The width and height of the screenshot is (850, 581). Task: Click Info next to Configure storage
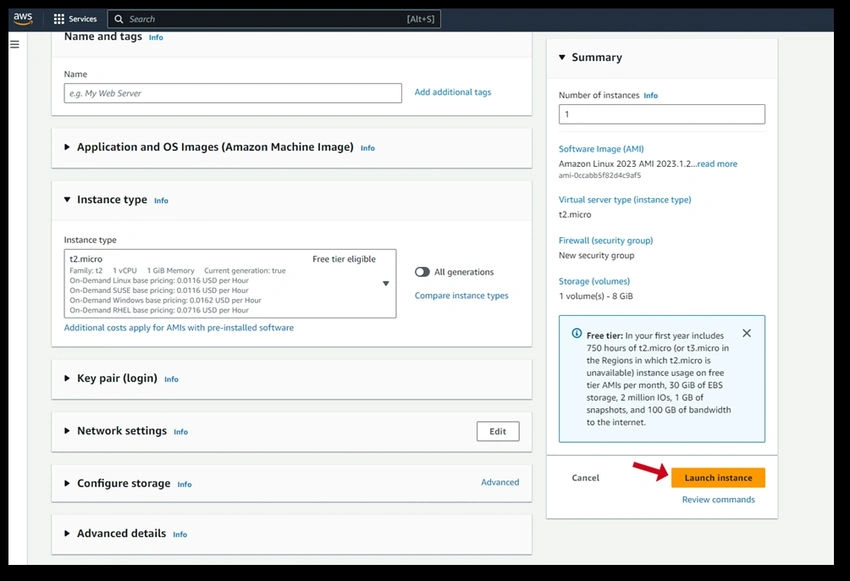point(184,485)
